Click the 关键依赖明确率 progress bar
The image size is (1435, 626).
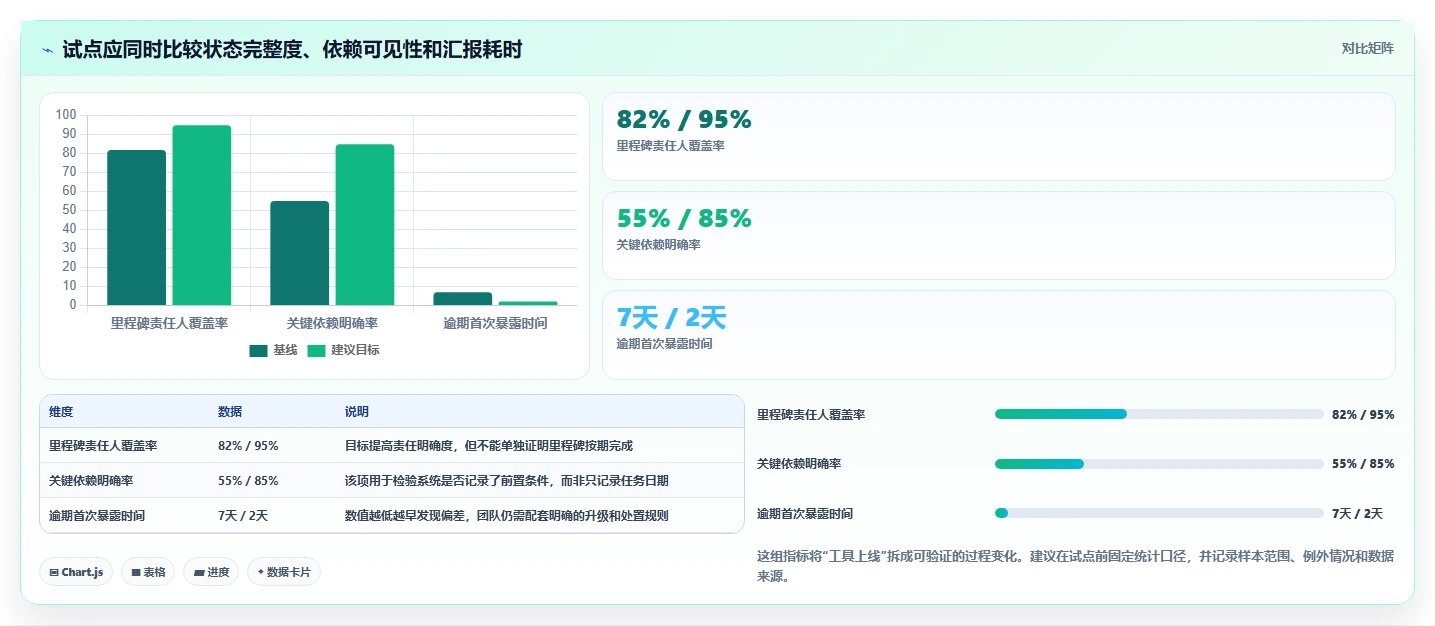[x=1159, y=464]
